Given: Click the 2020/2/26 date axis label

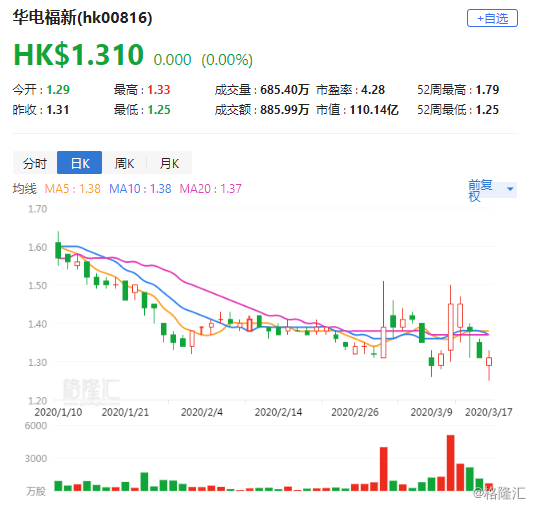Looking at the screenshot, I should coord(355,412).
